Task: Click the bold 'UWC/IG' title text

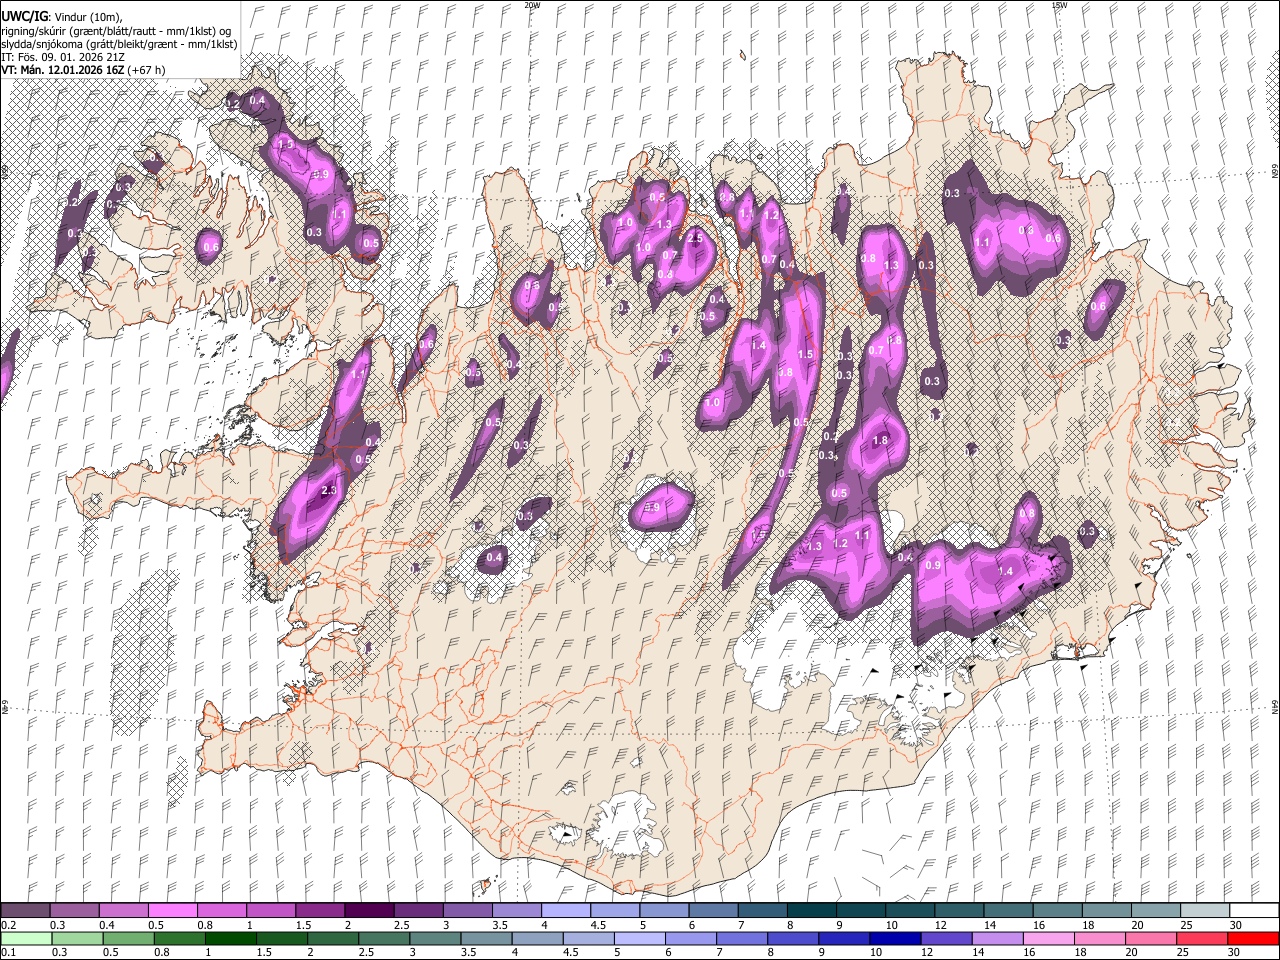Action: (23, 17)
